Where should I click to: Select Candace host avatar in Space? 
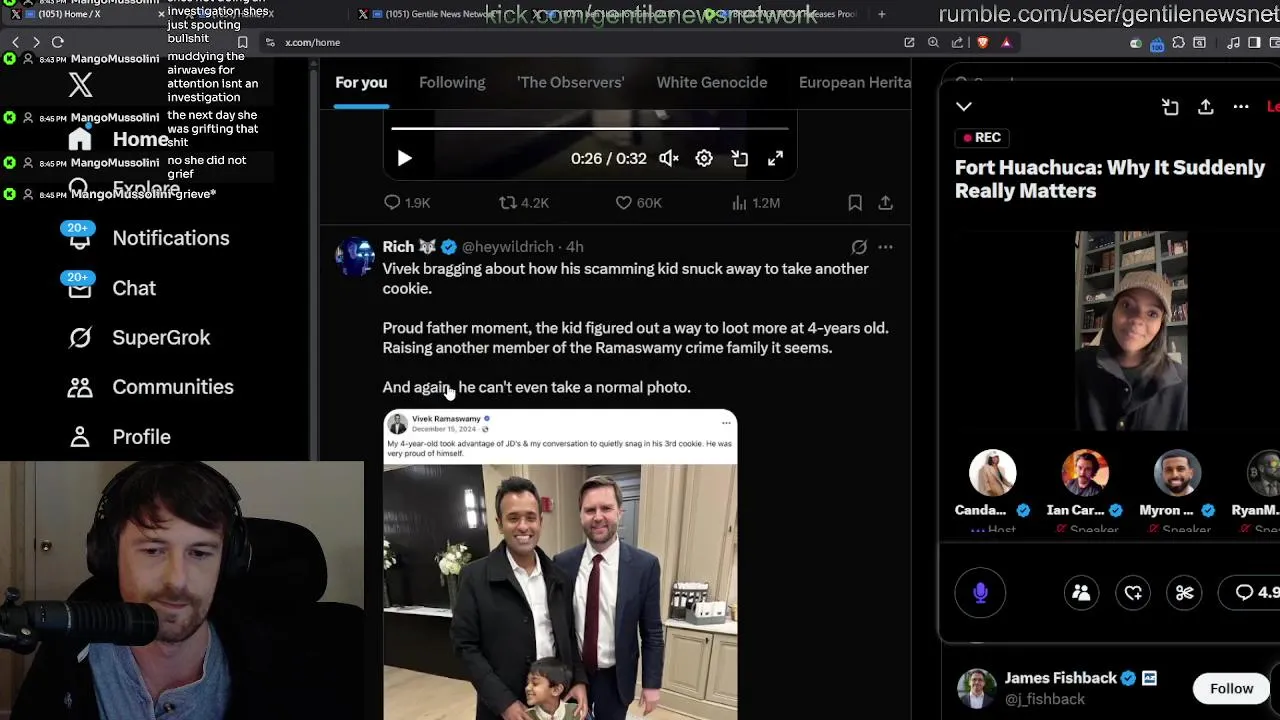click(x=992, y=473)
